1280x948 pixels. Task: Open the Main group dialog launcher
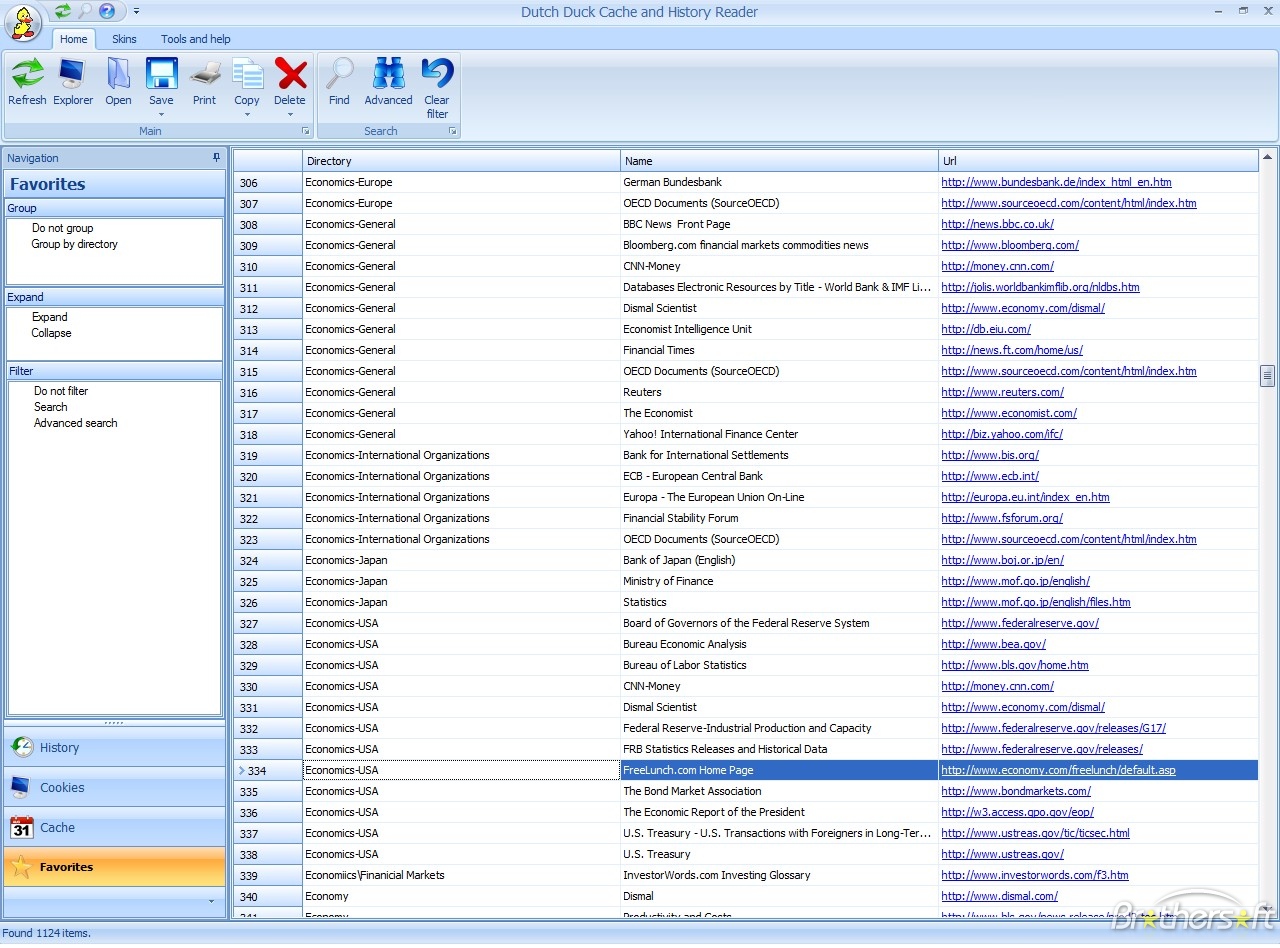[306, 131]
